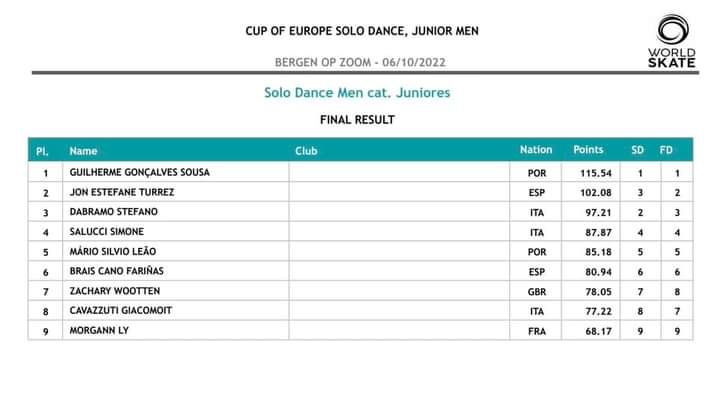Click the Club column header
This screenshot has width=720, height=407.
pyautogui.click(x=306, y=151)
